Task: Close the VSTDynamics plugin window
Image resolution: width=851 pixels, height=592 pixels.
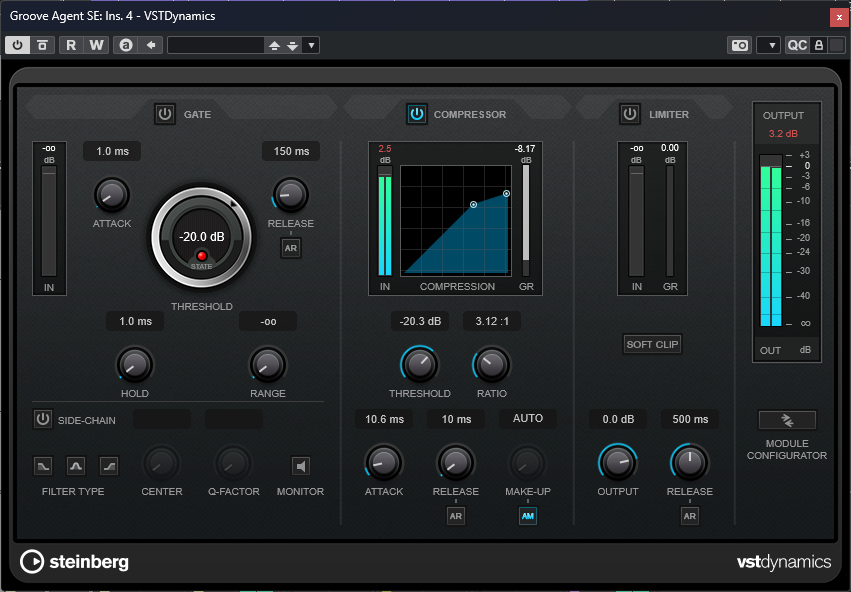Action: (839, 17)
